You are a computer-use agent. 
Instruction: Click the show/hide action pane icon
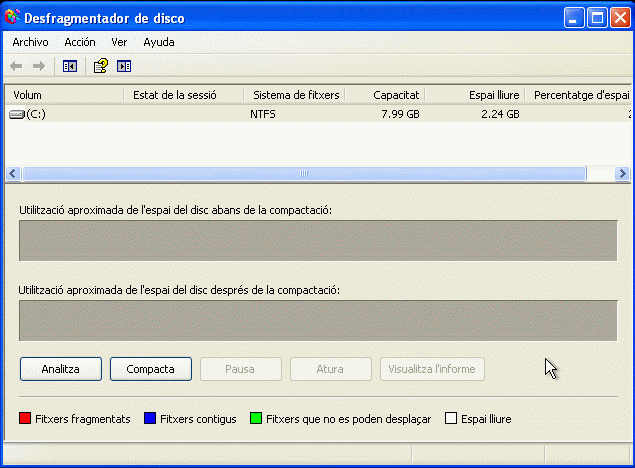pos(124,66)
